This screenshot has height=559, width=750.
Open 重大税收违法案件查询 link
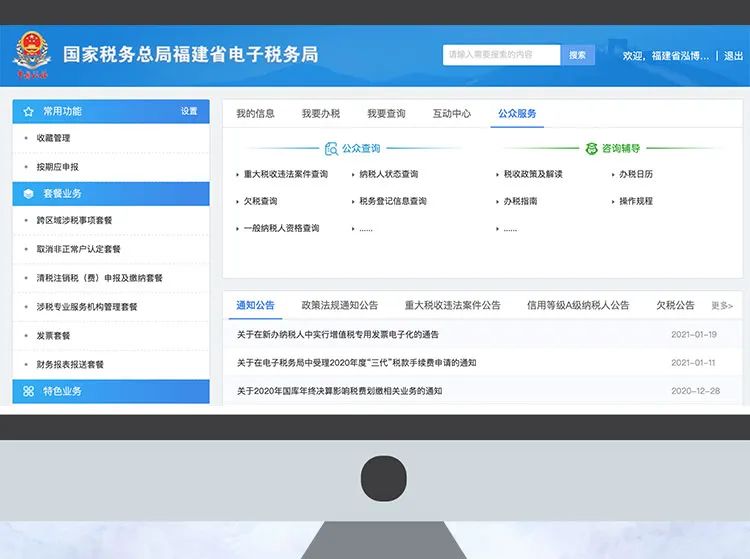[x=286, y=174]
